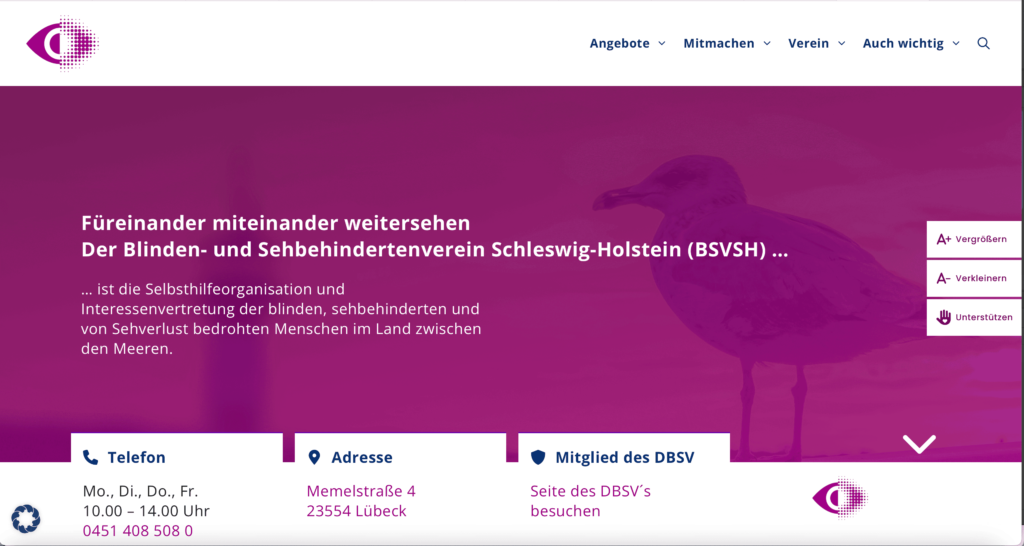Open the Auch wichtig menu
This screenshot has height=546, width=1024.
click(903, 43)
